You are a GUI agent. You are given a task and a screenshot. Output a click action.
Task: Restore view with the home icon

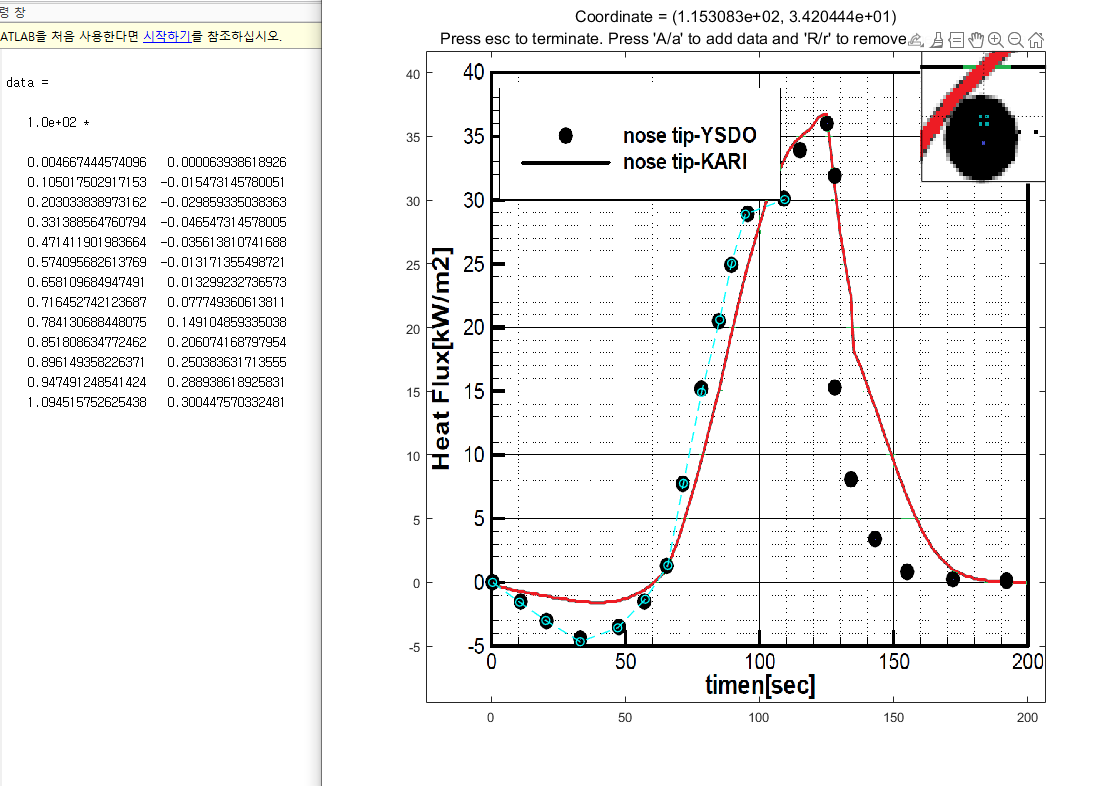(1035, 40)
